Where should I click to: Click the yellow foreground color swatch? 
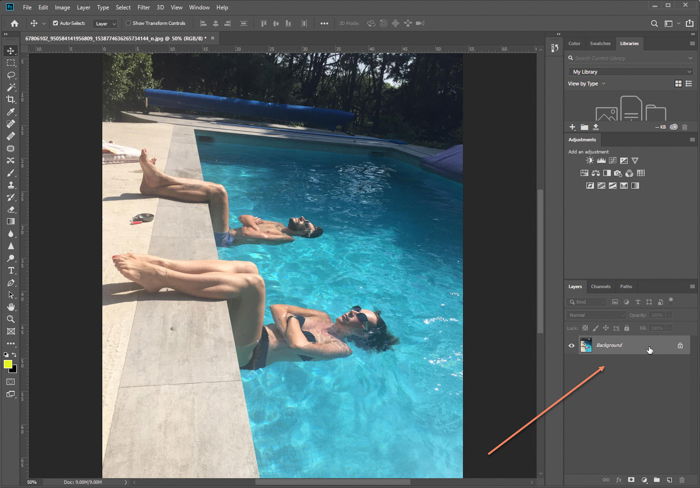(x=8, y=364)
